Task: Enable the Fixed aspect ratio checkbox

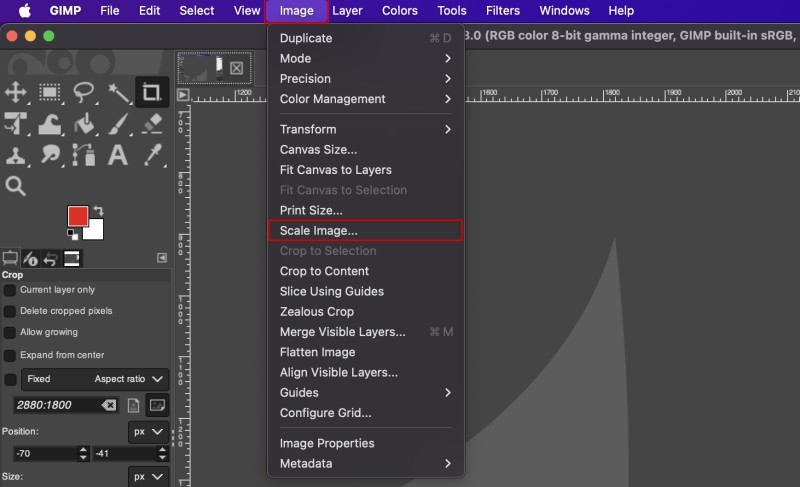Action: click(10, 379)
